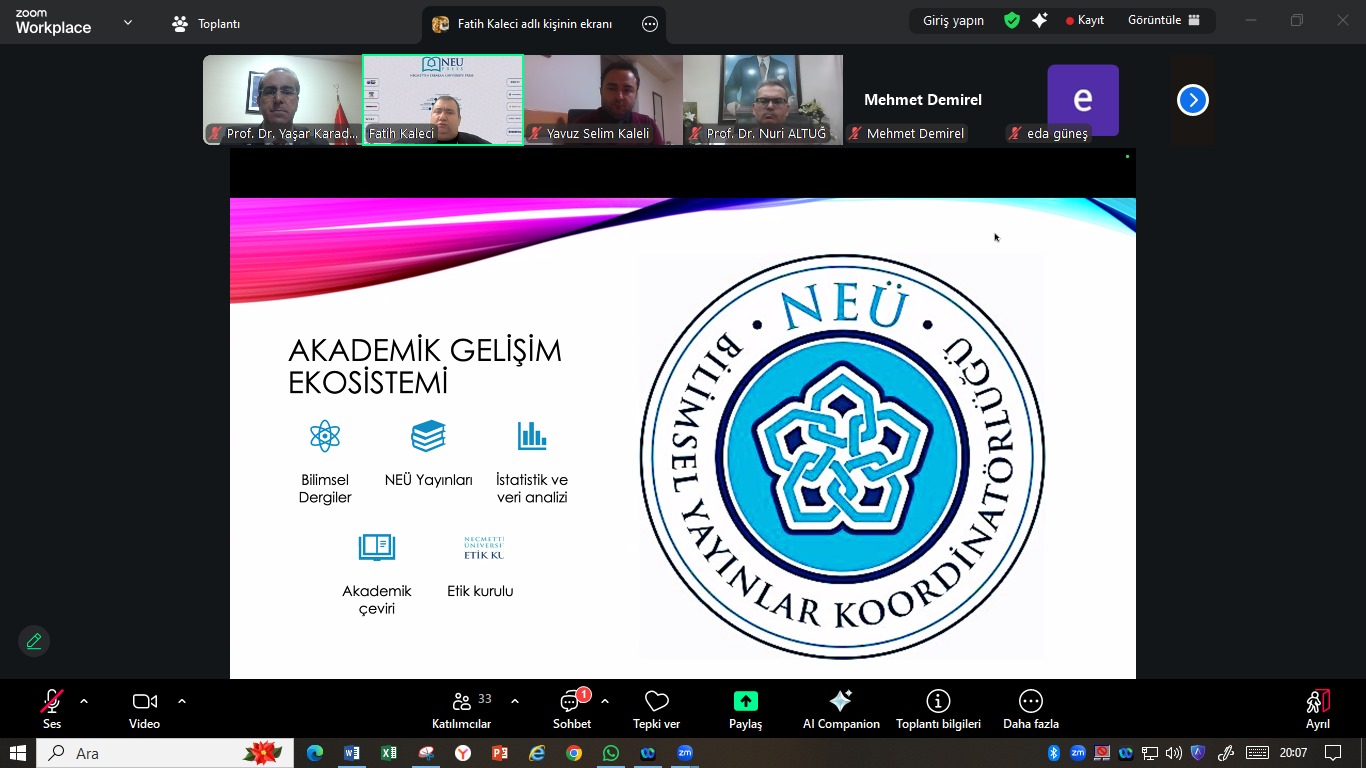Expand audio options arrow beside Ses

[84, 701]
